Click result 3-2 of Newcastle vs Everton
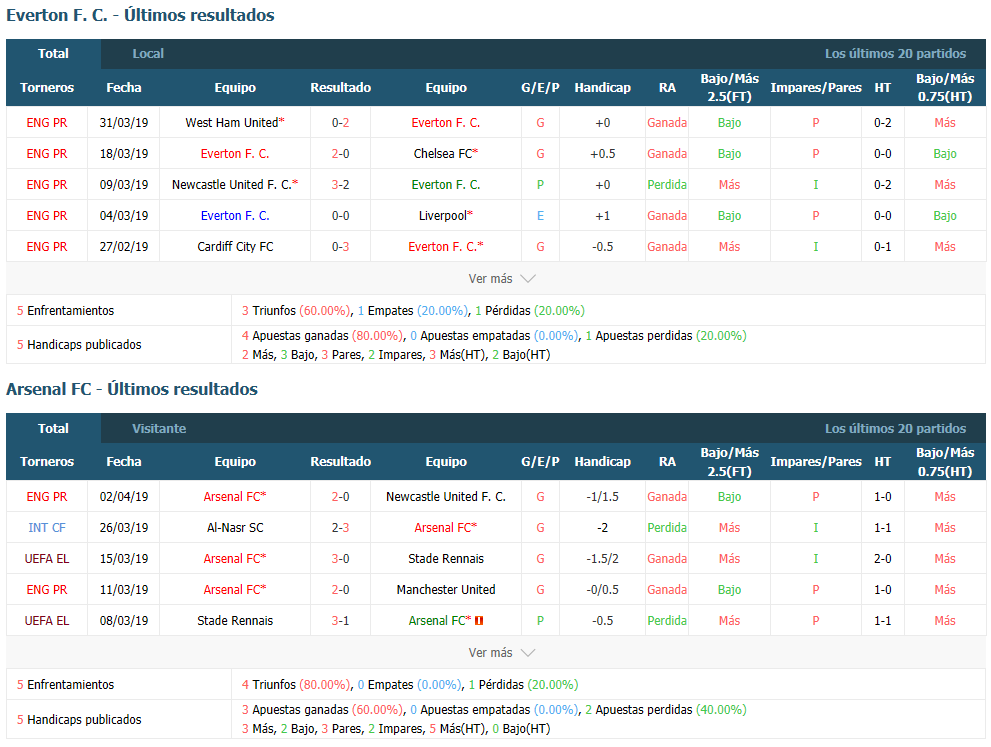The height and width of the screenshot is (747, 991). point(341,185)
